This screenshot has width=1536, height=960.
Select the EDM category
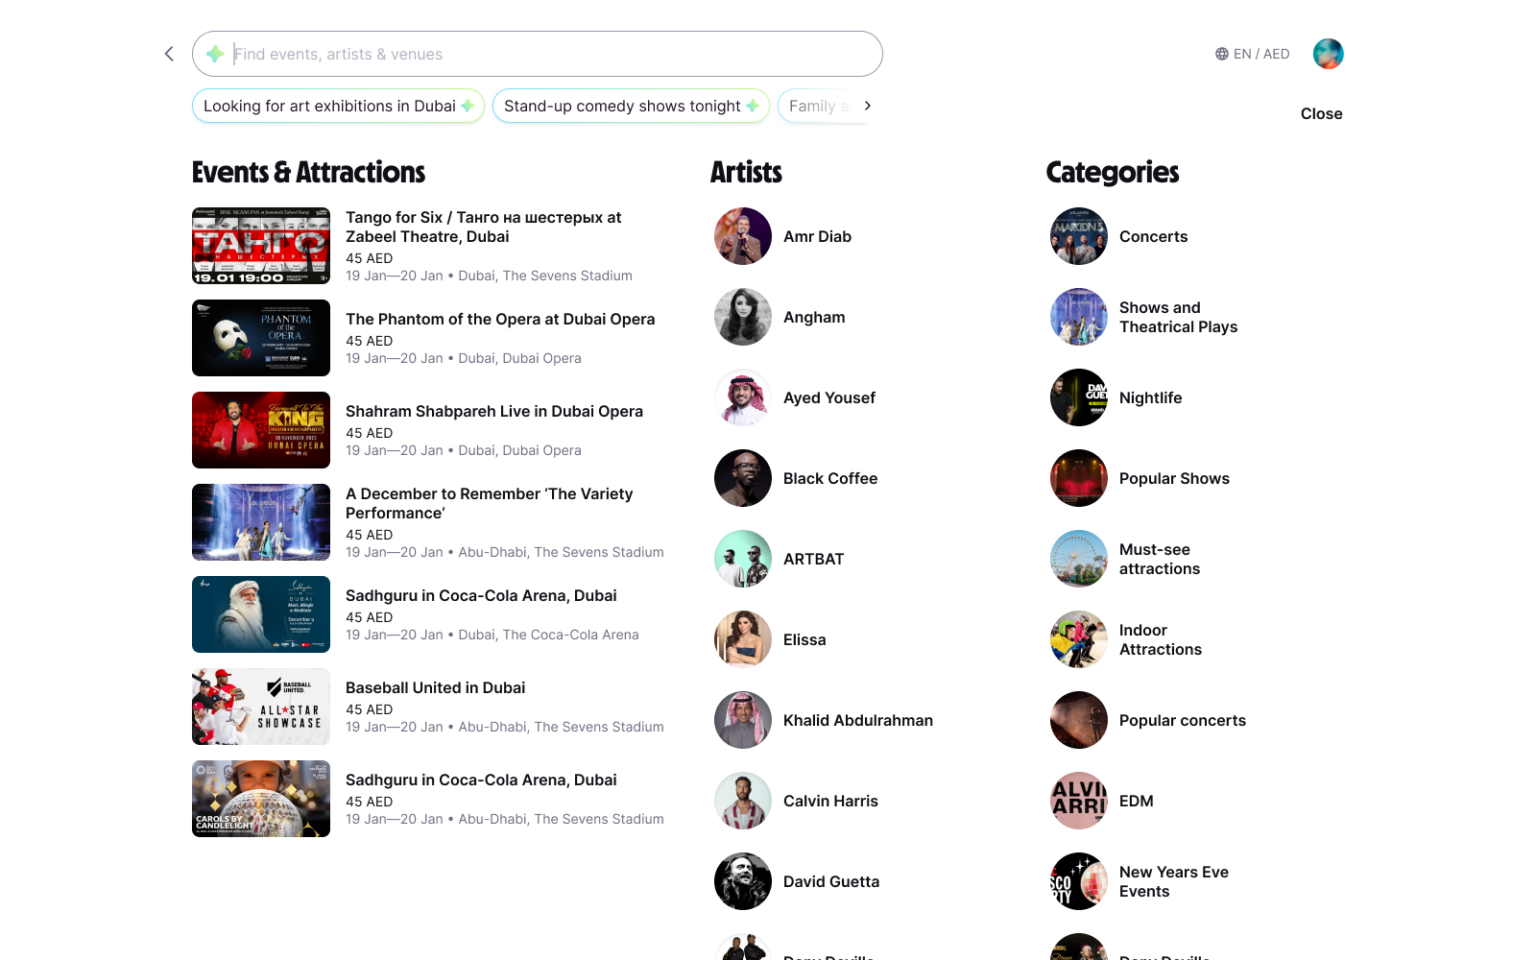[1134, 801]
